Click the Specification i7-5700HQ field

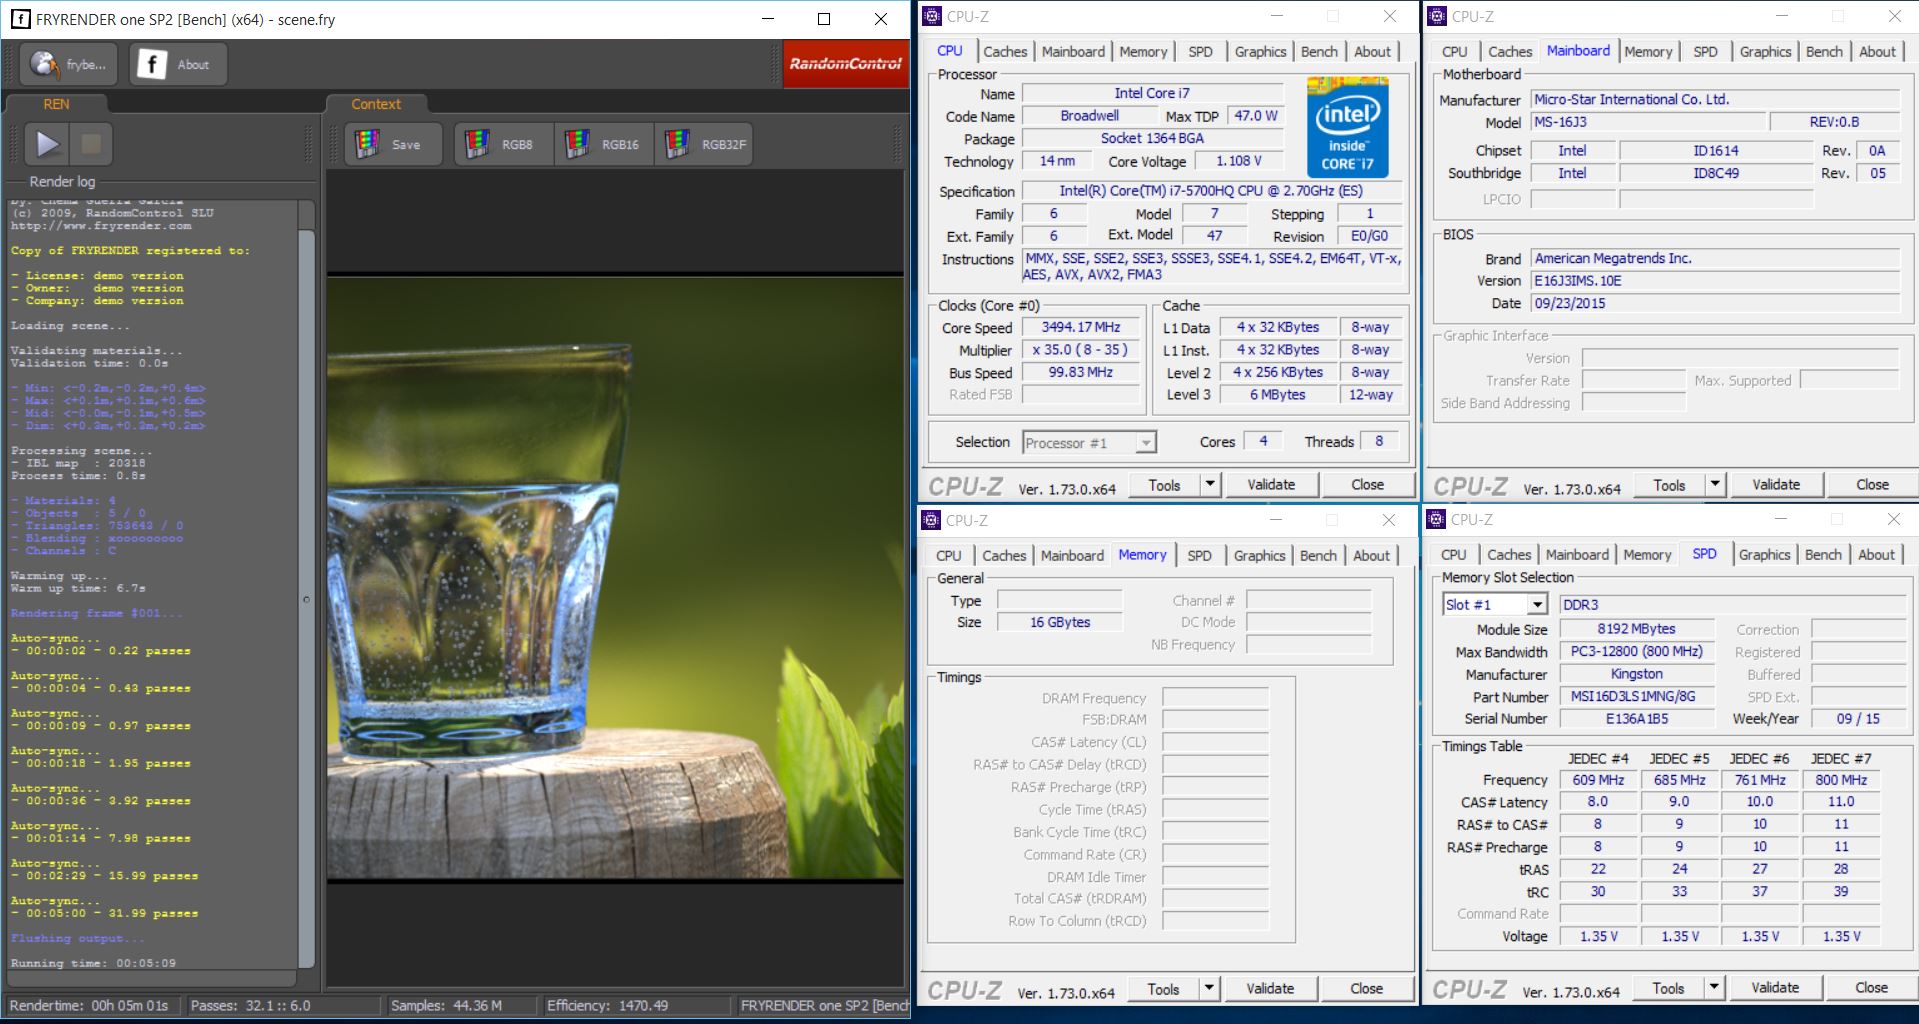(x=1211, y=191)
